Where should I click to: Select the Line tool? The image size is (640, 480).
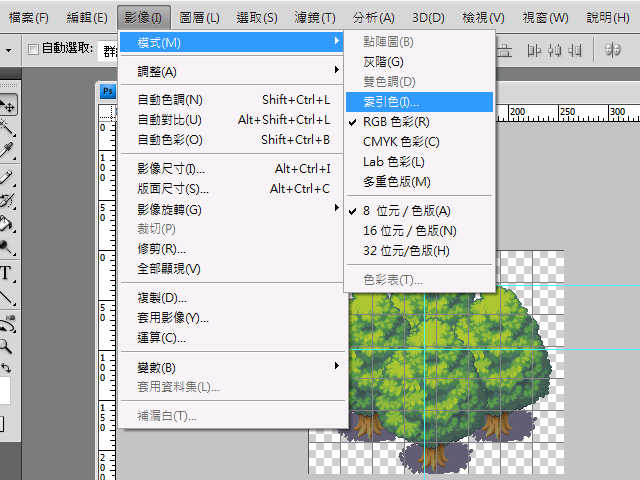7,297
